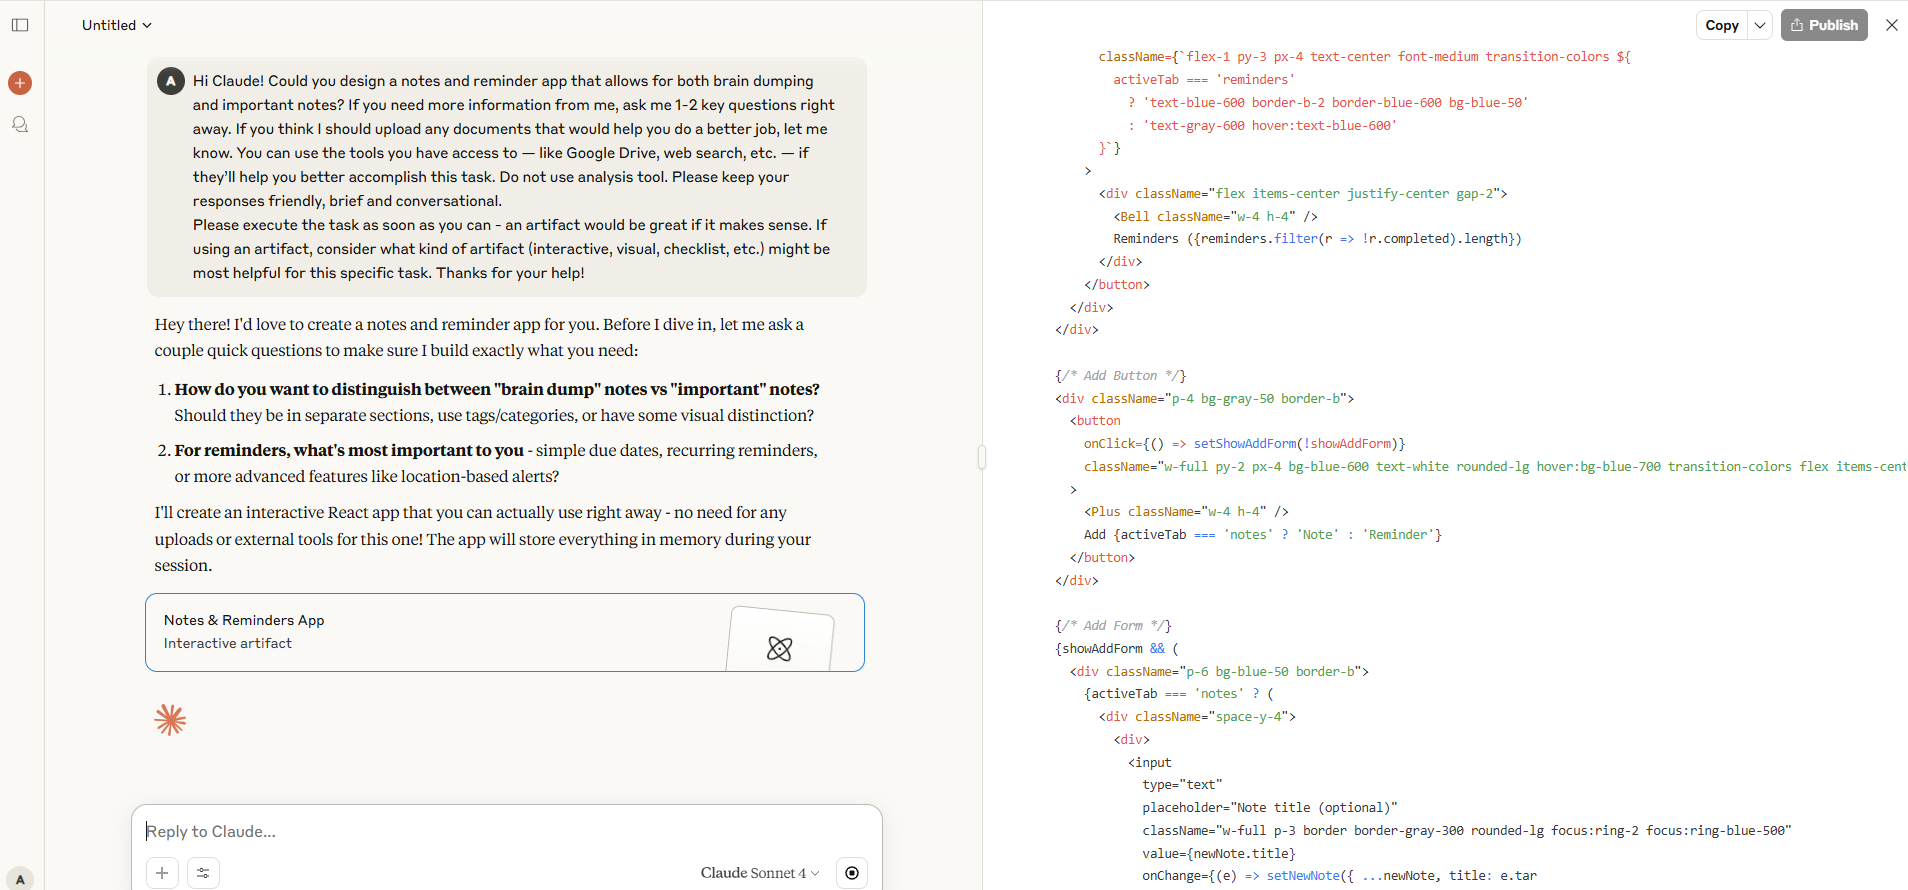Expand the Untitled chat title menu
Screen dimensions: 1908x890
117,25
